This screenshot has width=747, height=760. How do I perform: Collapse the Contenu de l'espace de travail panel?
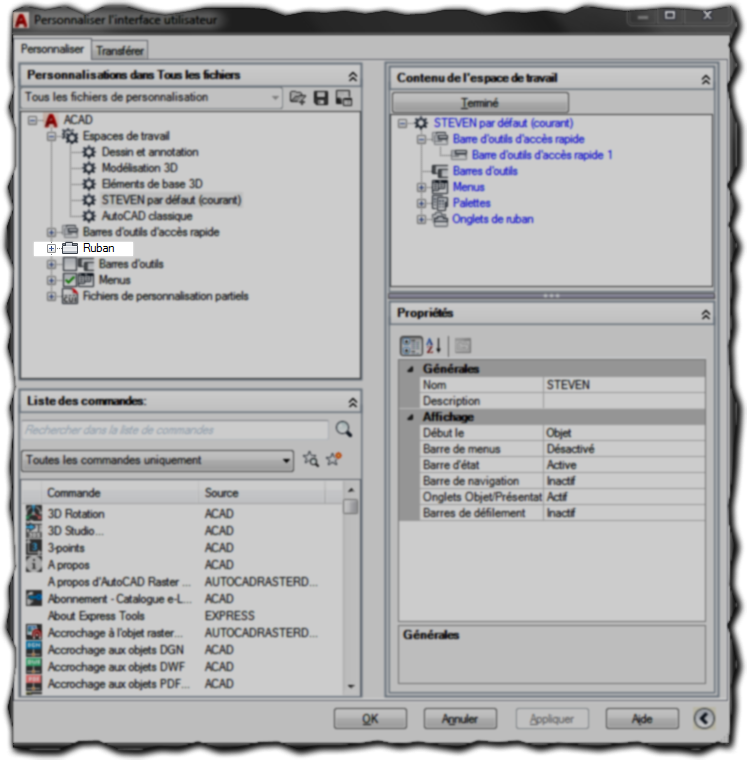(706, 79)
